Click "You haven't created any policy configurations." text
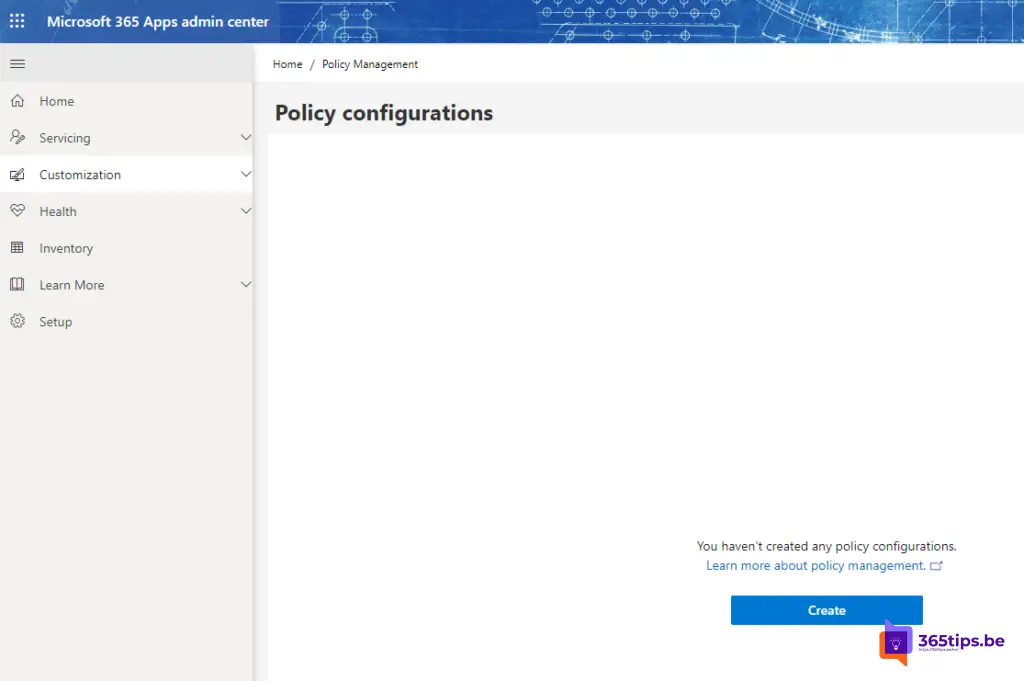The image size is (1024, 681). [x=826, y=546]
